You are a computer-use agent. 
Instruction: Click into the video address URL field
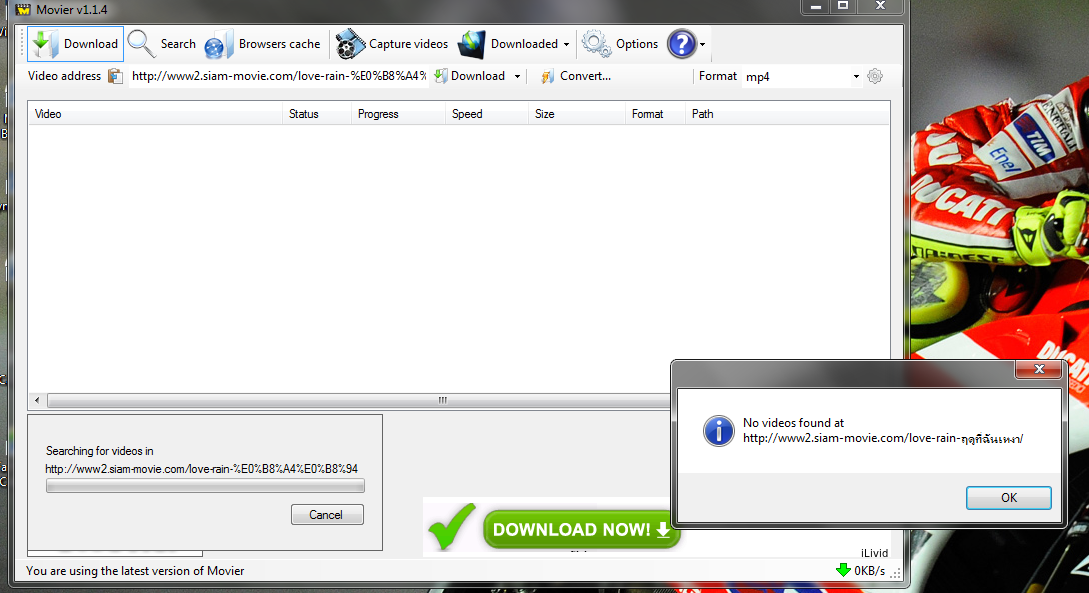(279, 76)
